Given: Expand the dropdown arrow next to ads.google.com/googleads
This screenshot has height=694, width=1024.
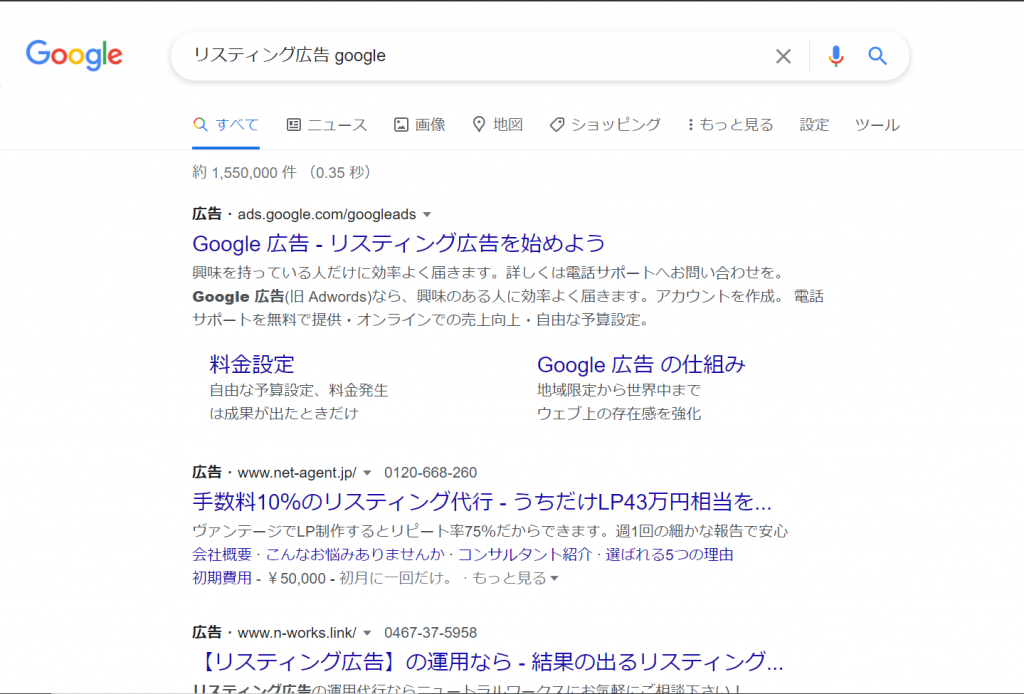Looking at the screenshot, I should [x=427, y=215].
